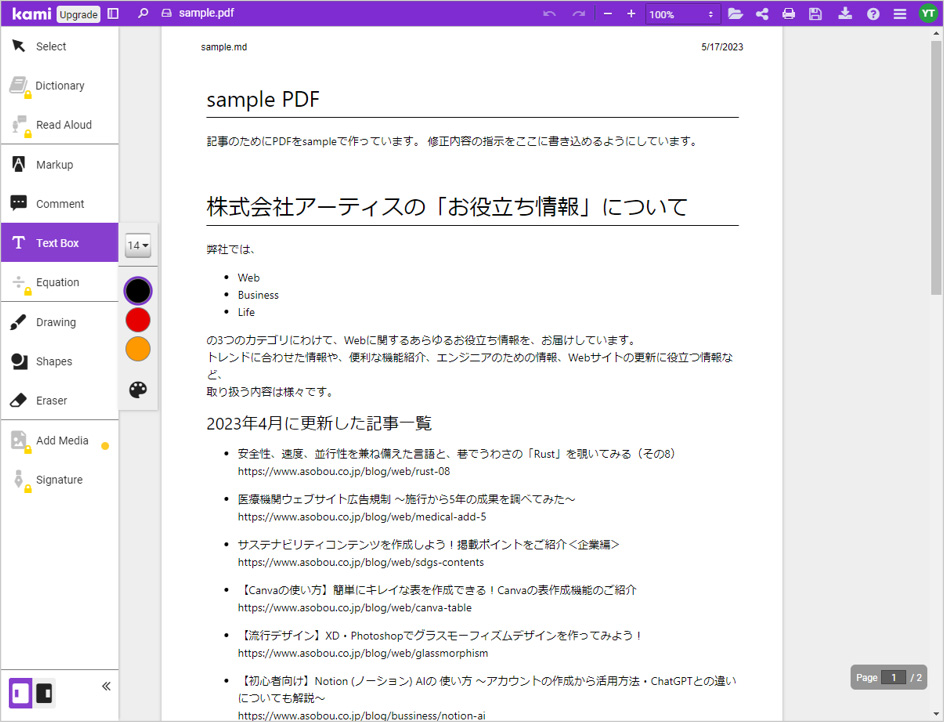
Task: Click the share icon
Action: [762, 14]
